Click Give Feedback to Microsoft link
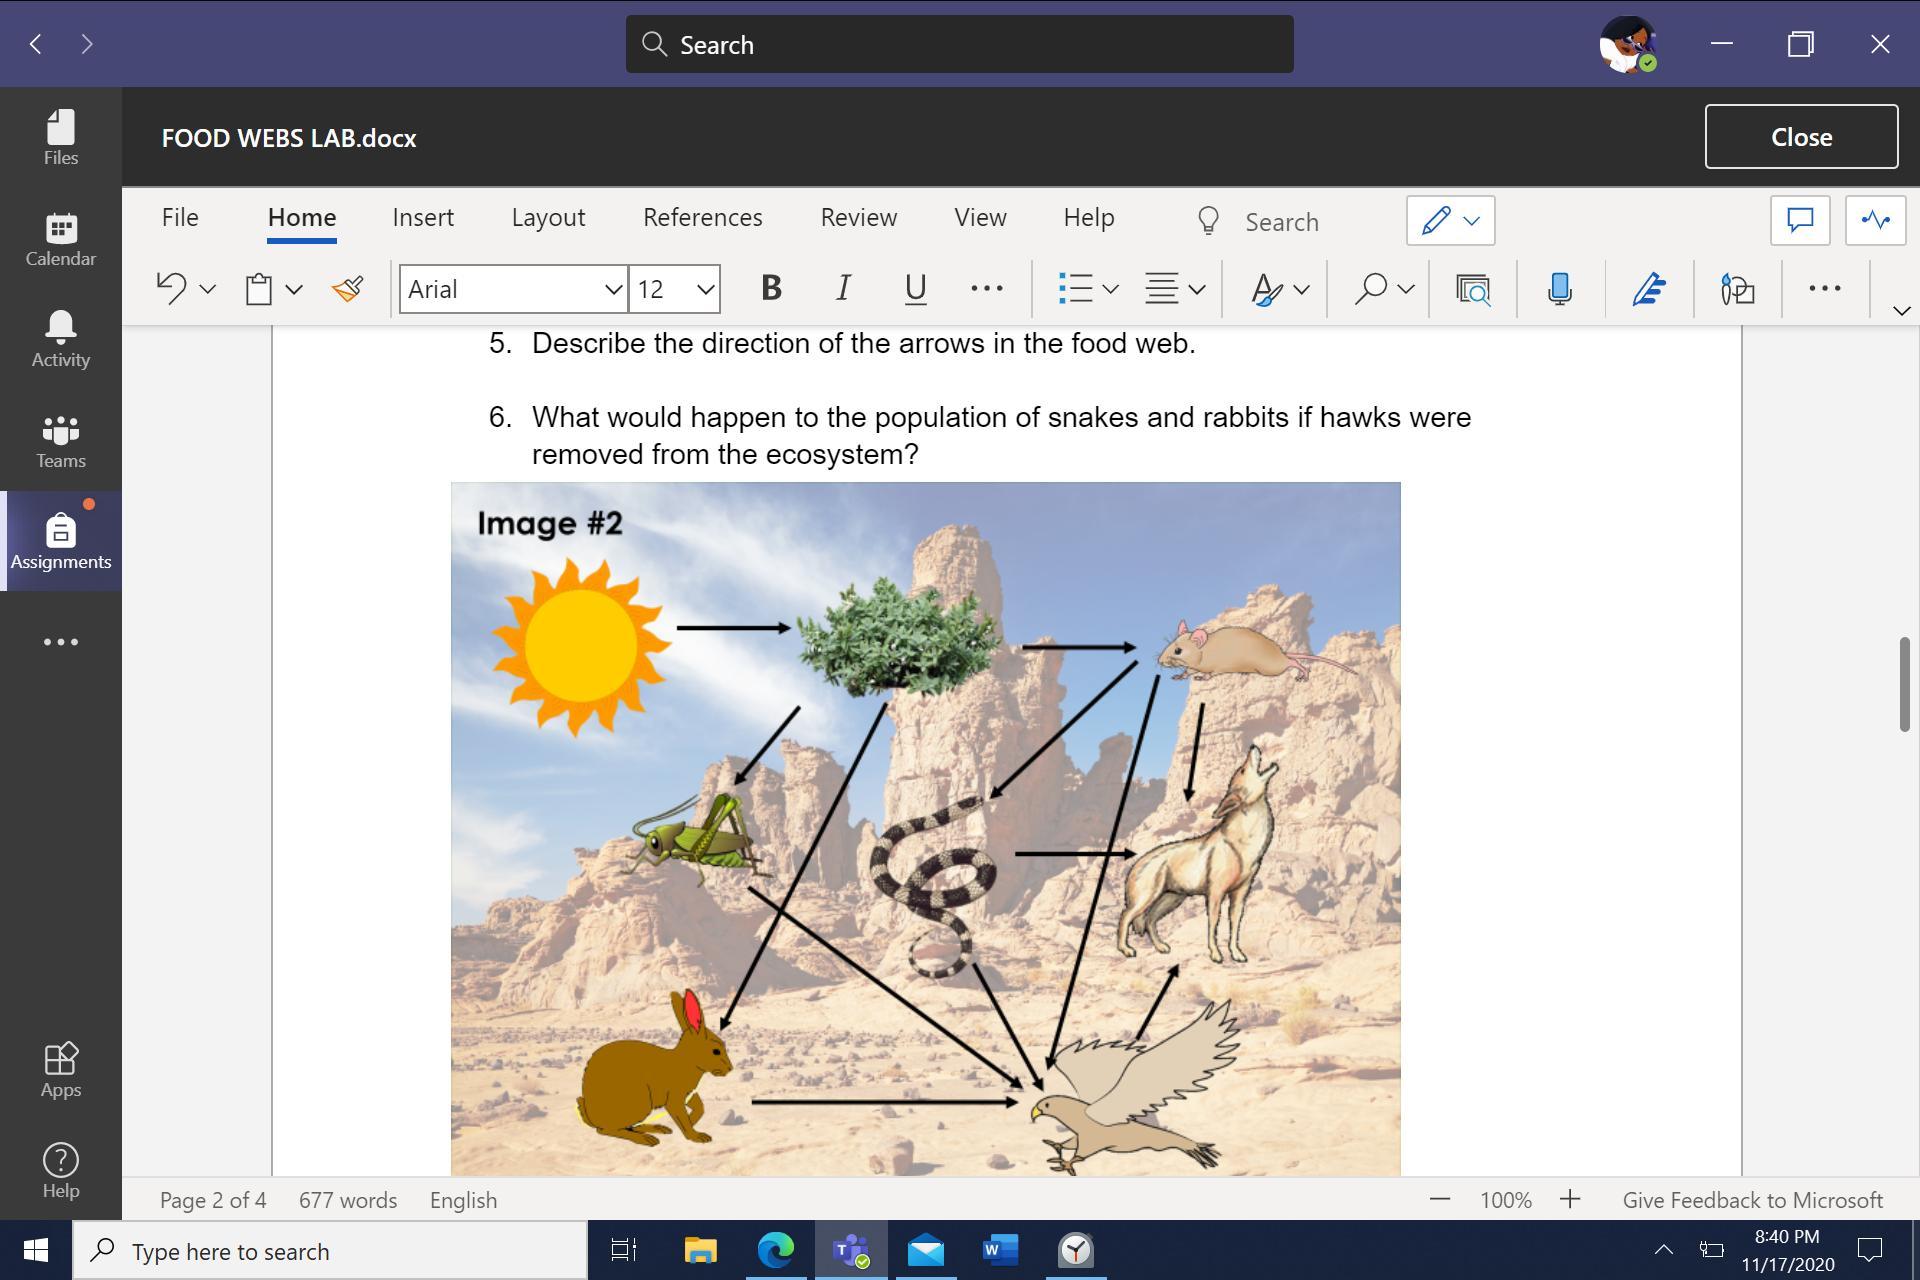The height and width of the screenshot is (1280, 1920). tap(1752, 1200)
